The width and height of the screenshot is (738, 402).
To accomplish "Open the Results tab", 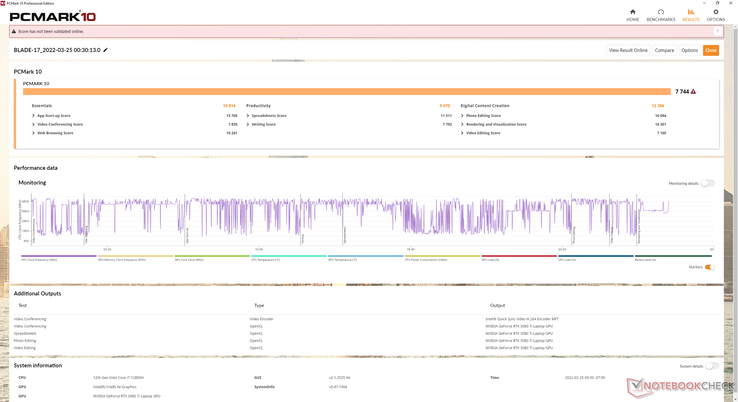I will point(690,15).
